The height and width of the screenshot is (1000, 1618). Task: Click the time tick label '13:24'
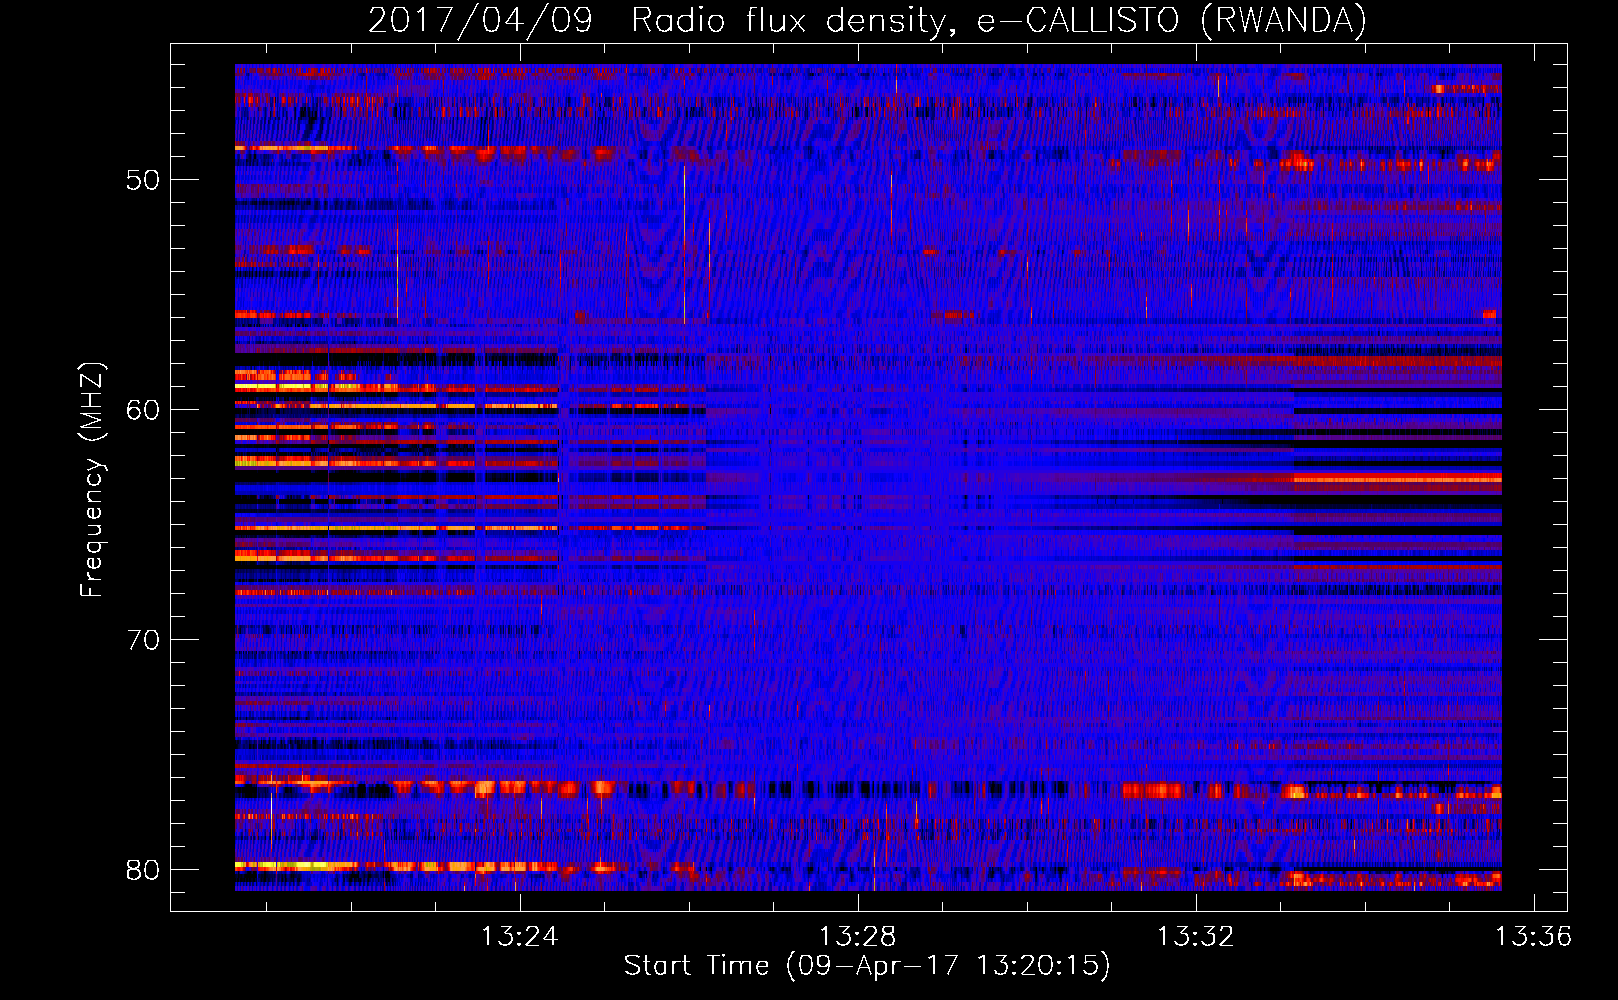519,937
